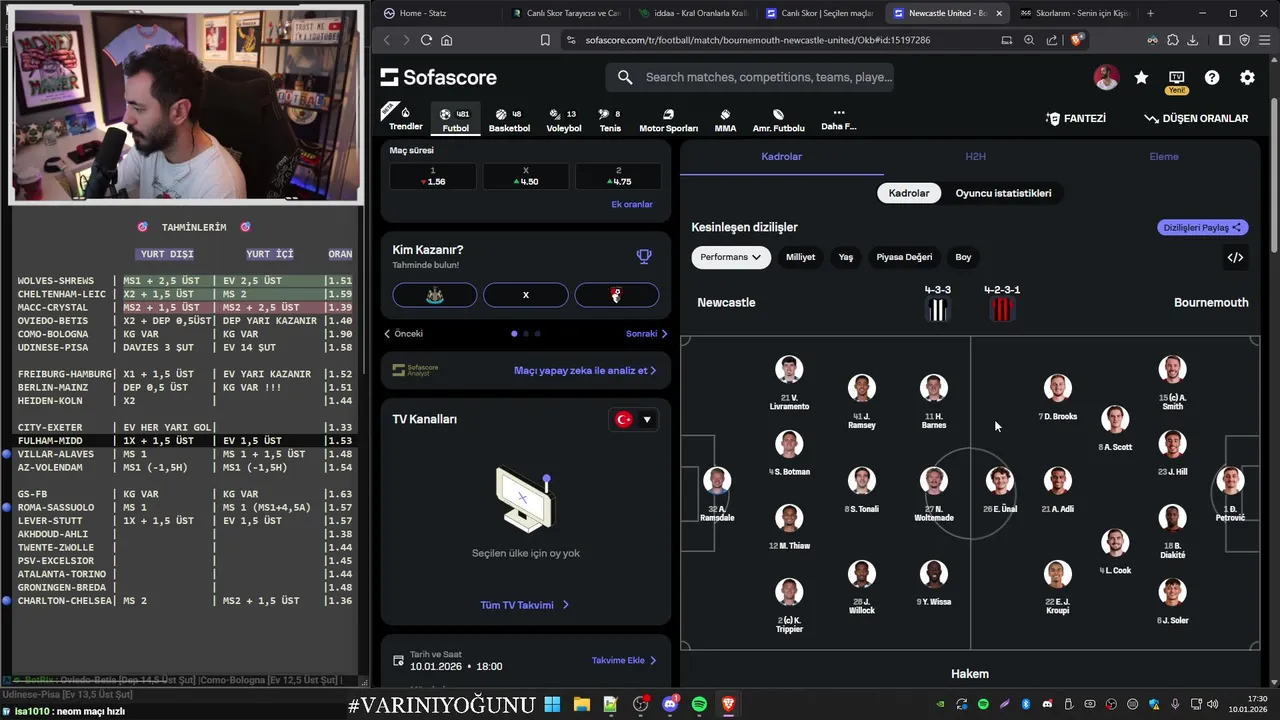Select the Kadrolar main tab

tap(781, 156)
